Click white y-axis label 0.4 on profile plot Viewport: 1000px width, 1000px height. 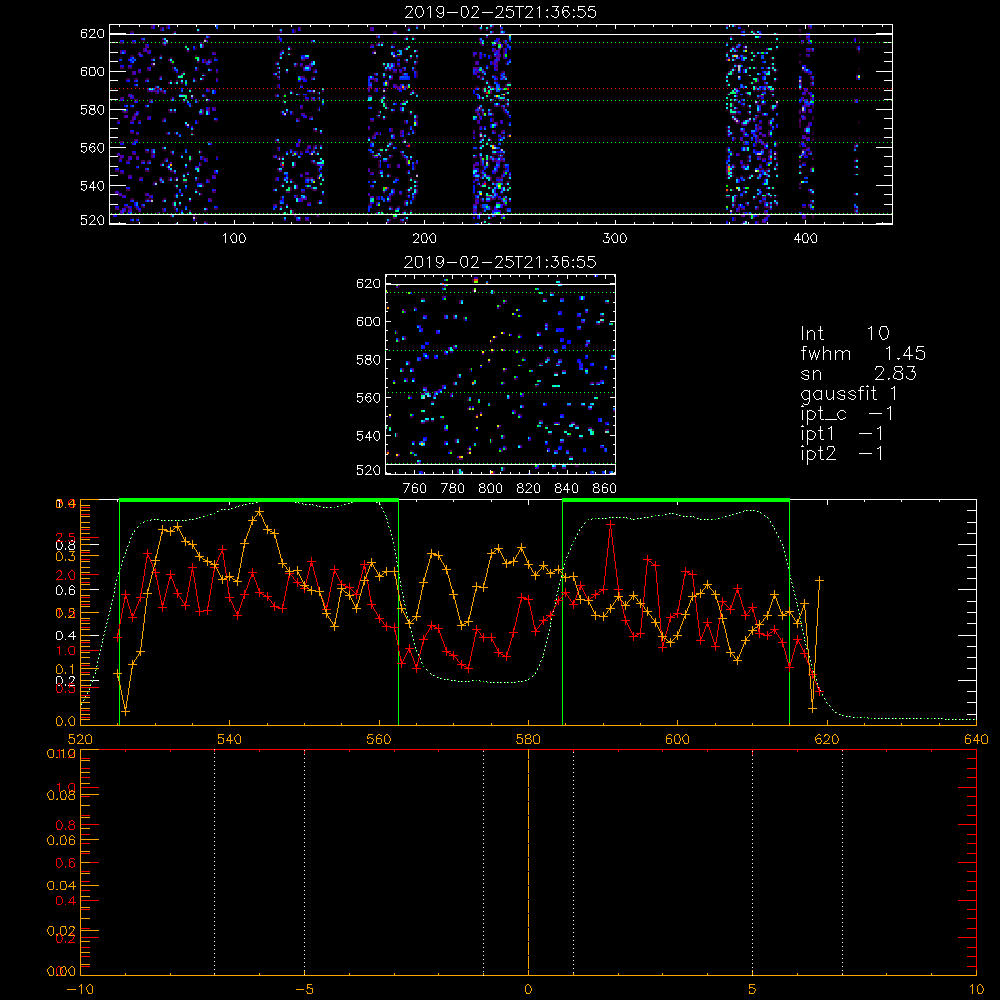point(66,635)
